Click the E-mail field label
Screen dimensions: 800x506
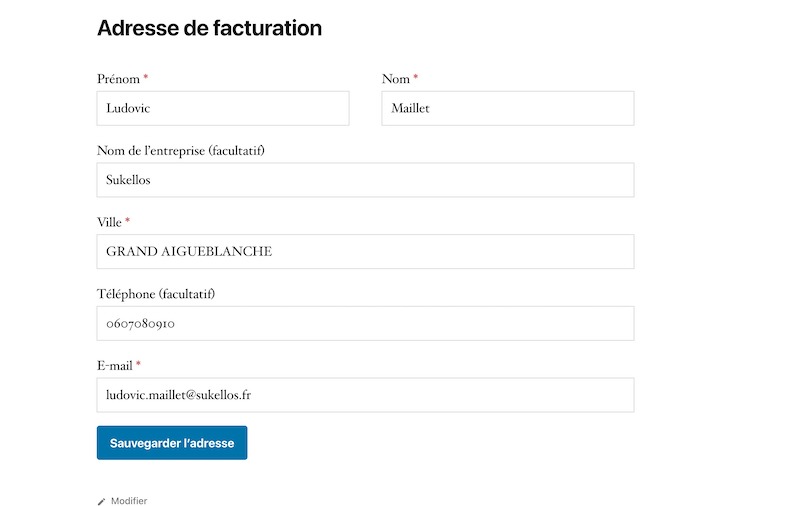(115, 366)
